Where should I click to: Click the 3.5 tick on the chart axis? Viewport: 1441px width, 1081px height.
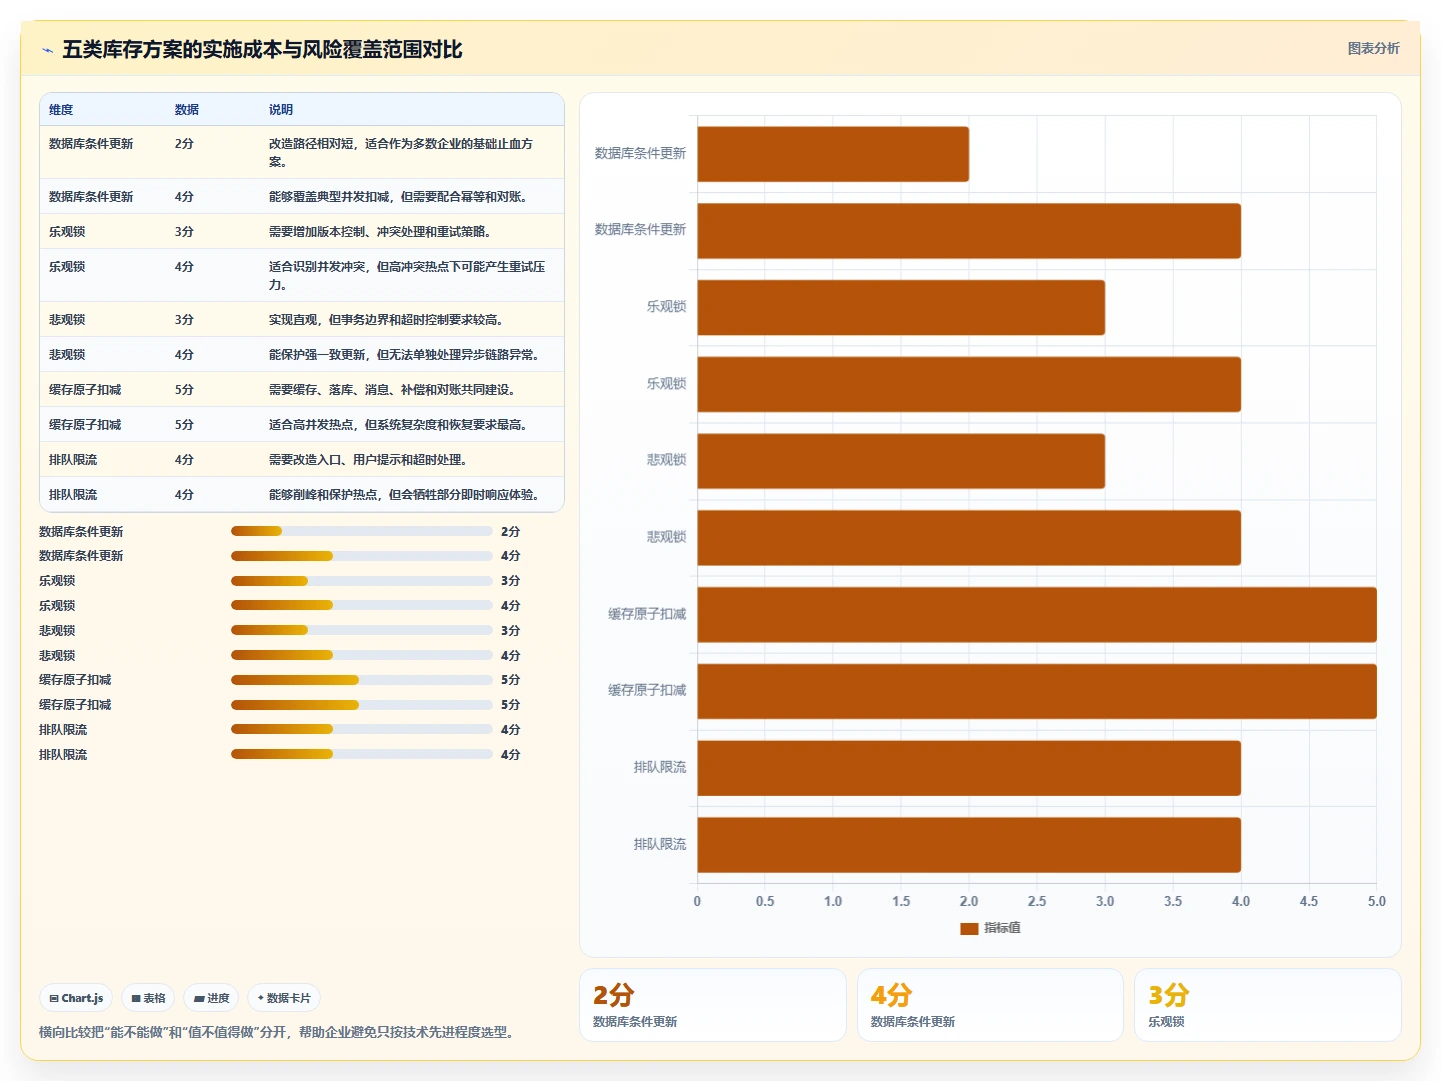pos(1173,901)
